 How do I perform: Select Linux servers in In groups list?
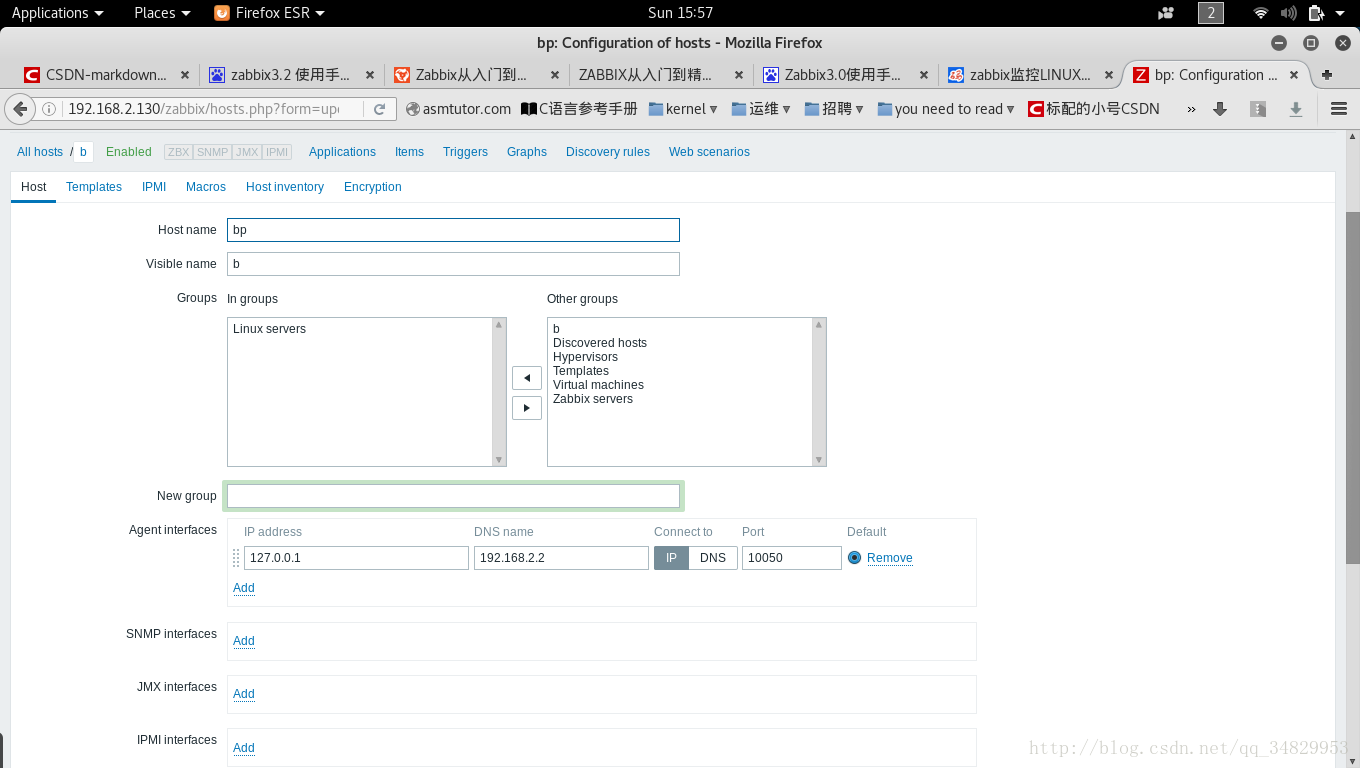pyautogui.click(x=270, y=329)
